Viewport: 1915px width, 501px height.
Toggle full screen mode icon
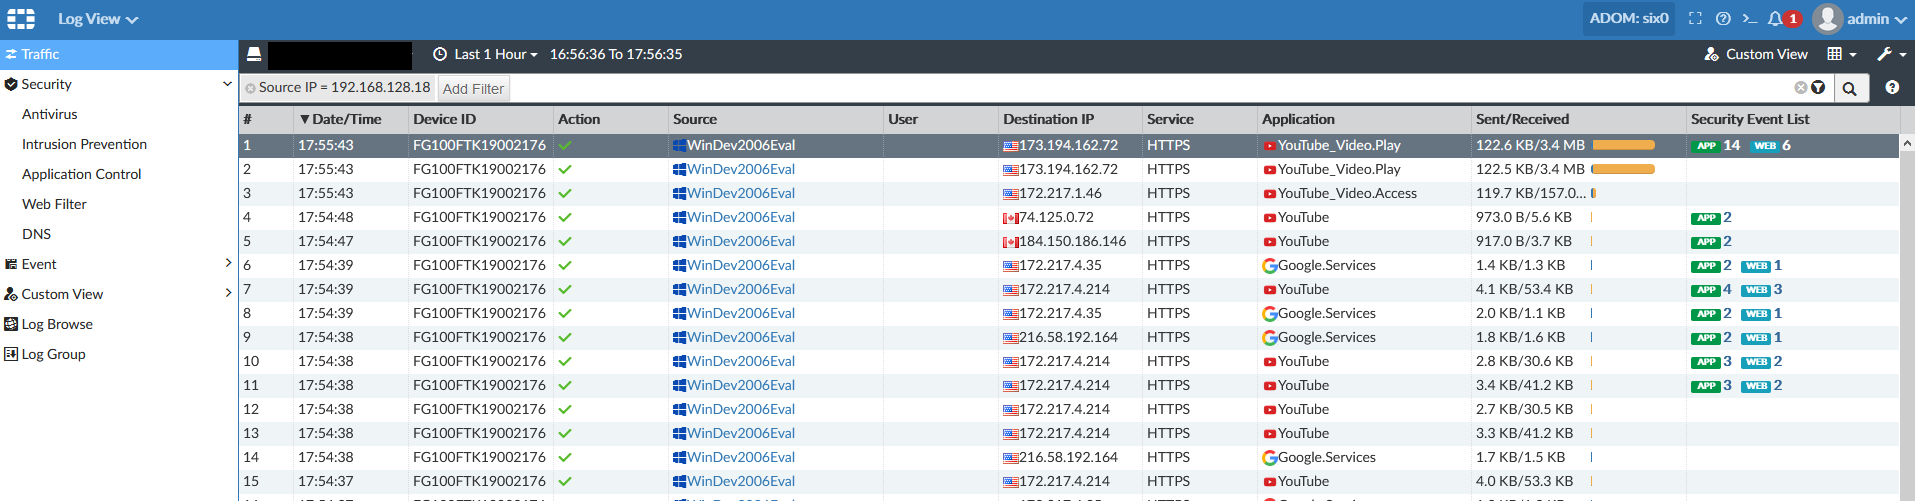coord(1695,18)
